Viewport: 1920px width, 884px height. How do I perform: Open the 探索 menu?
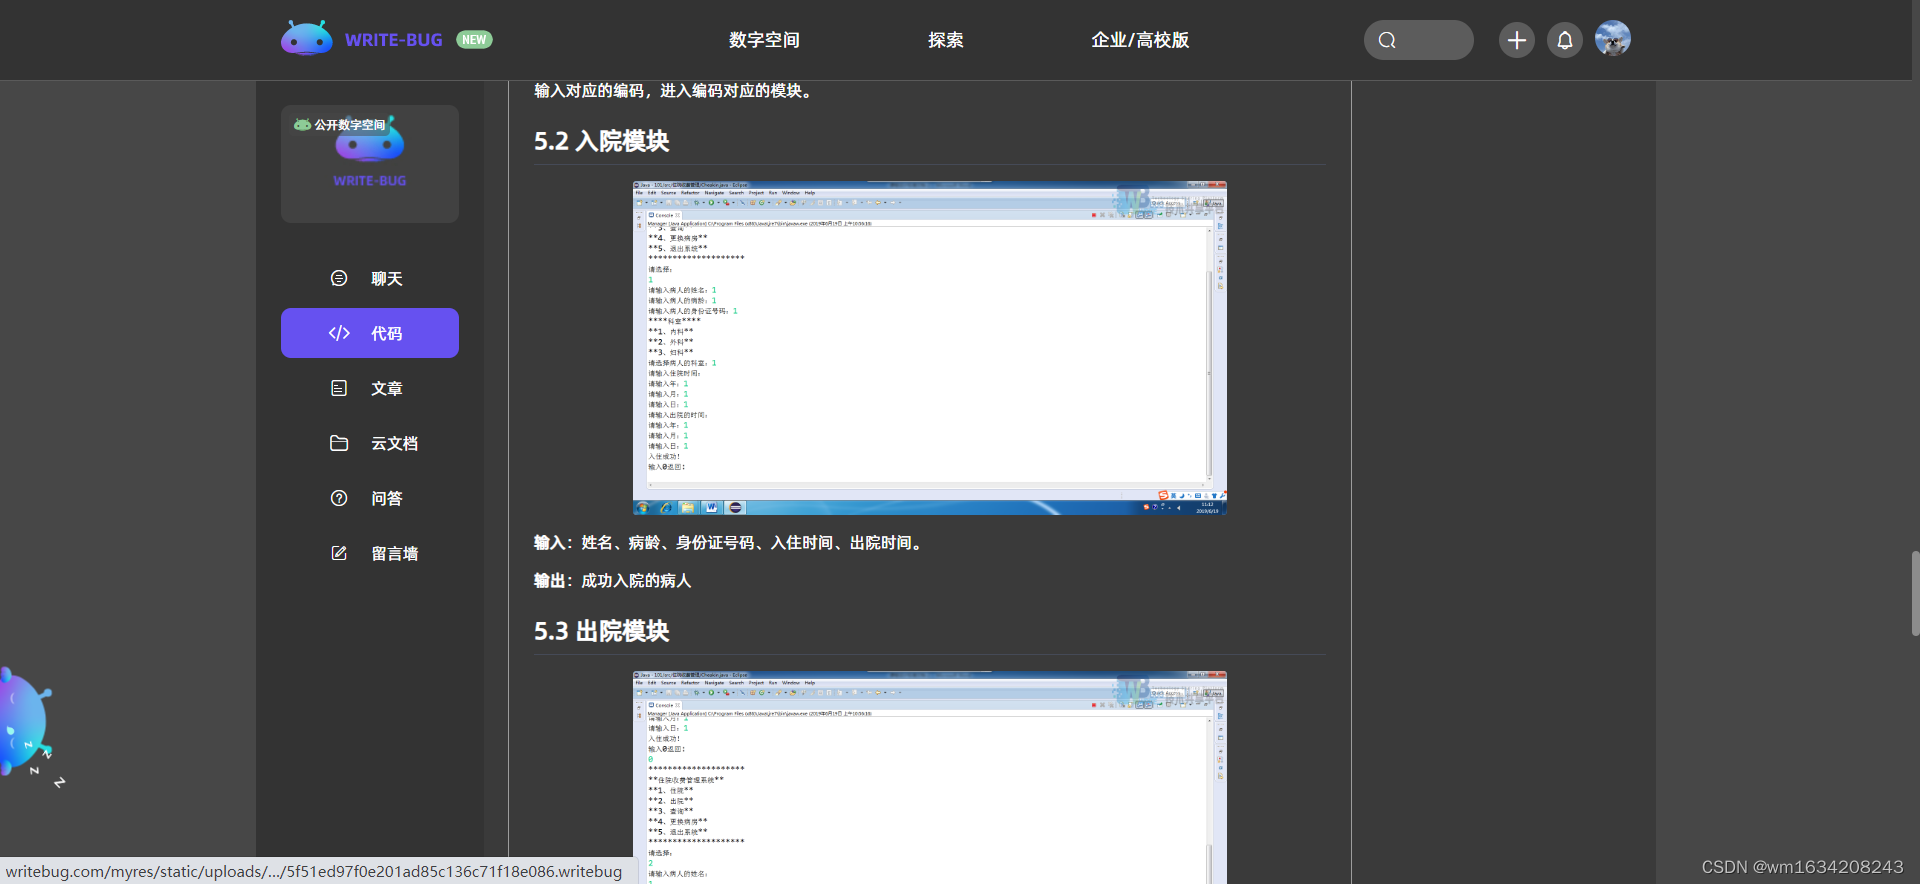tap(945, 40)
